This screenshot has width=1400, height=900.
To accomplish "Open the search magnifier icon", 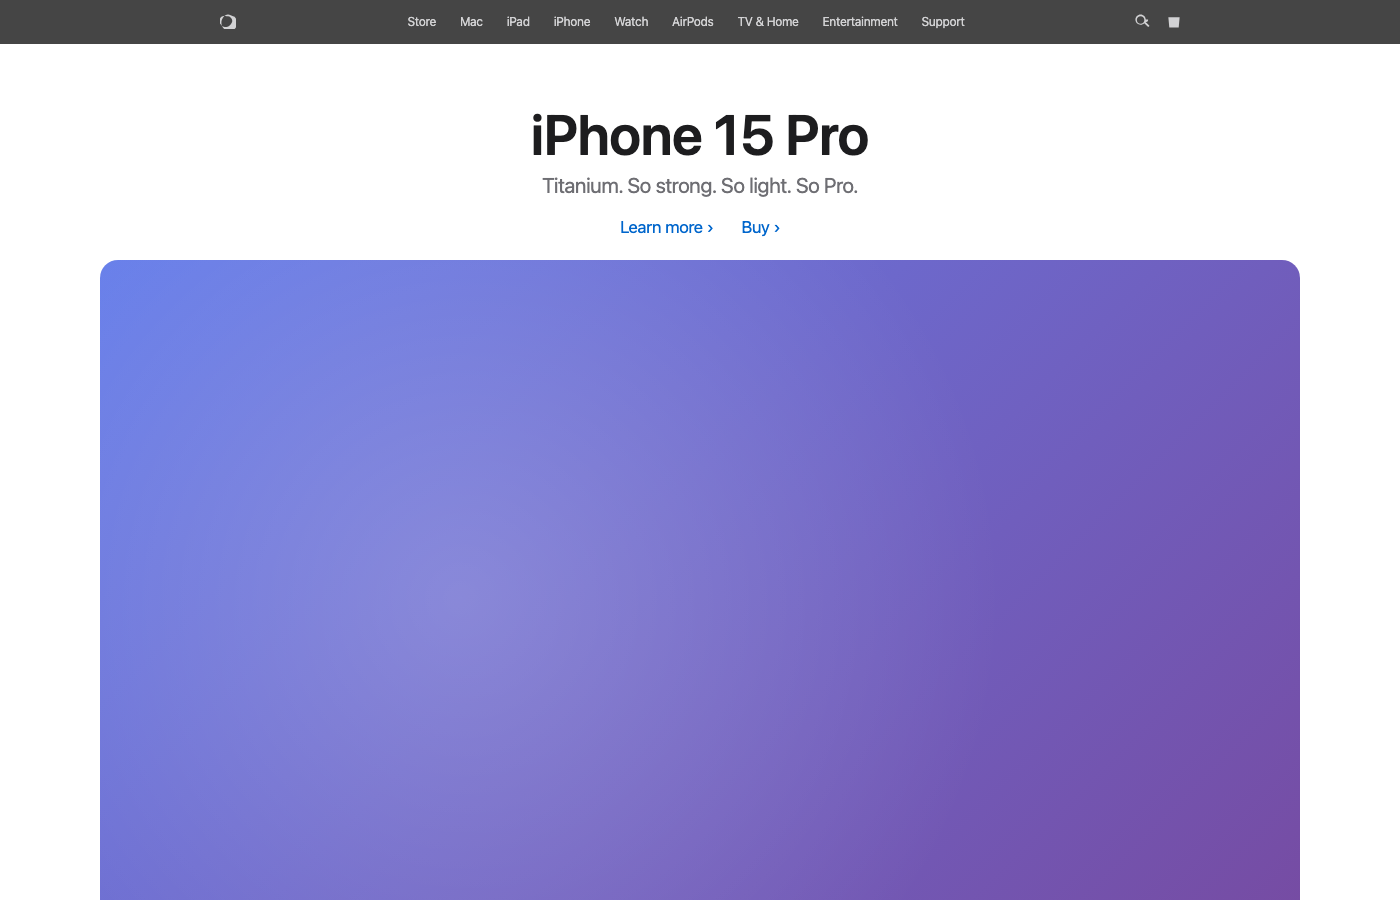I will coord(1142,21).
